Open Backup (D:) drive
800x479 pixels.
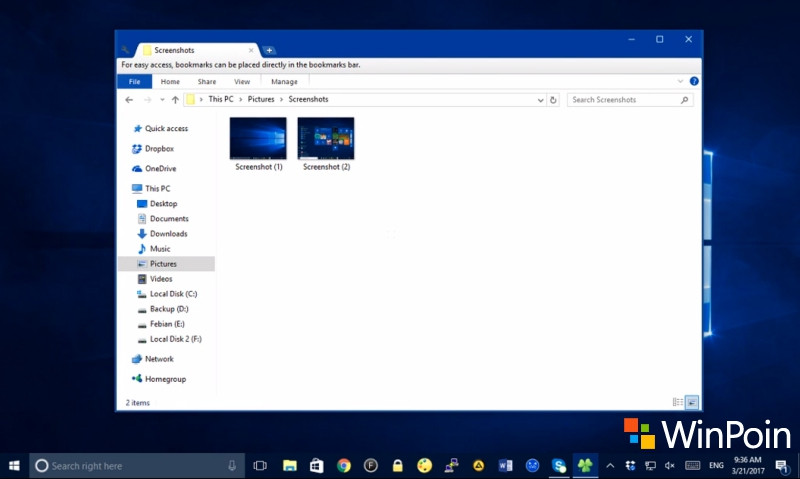tap(163, 309)
